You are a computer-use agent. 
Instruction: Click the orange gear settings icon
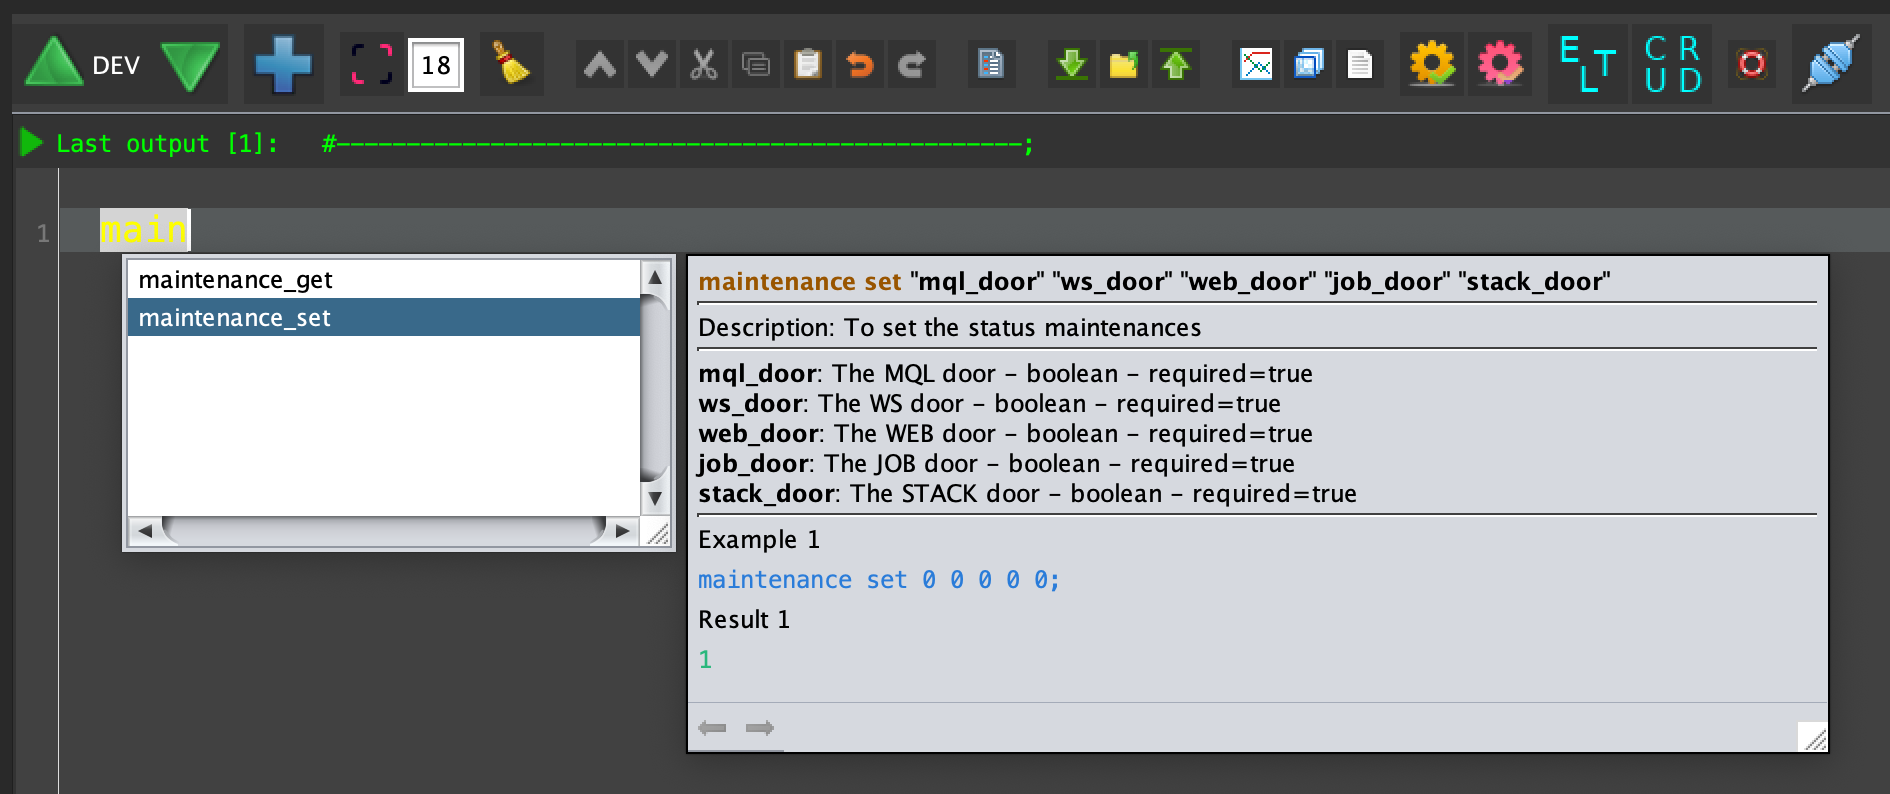pos(1432,65)
